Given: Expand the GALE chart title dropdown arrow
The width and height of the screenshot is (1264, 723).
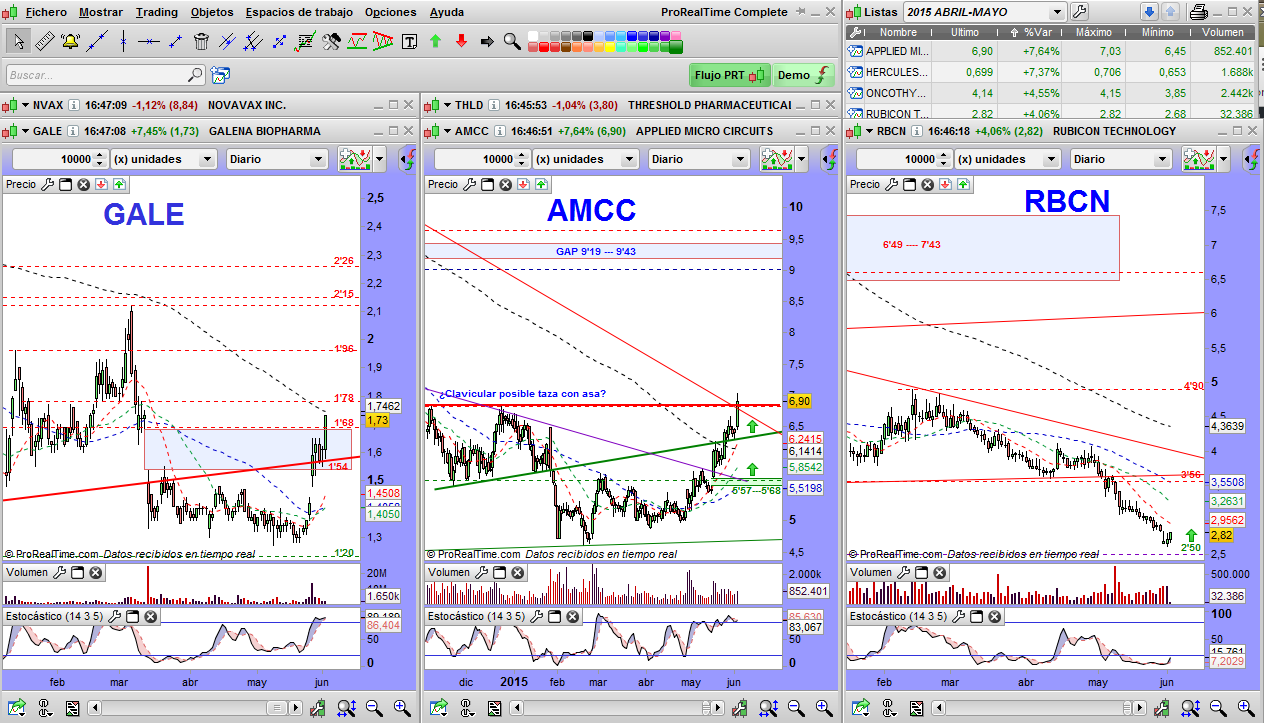Looking at the screenshot, I should (x=24, y=131).
